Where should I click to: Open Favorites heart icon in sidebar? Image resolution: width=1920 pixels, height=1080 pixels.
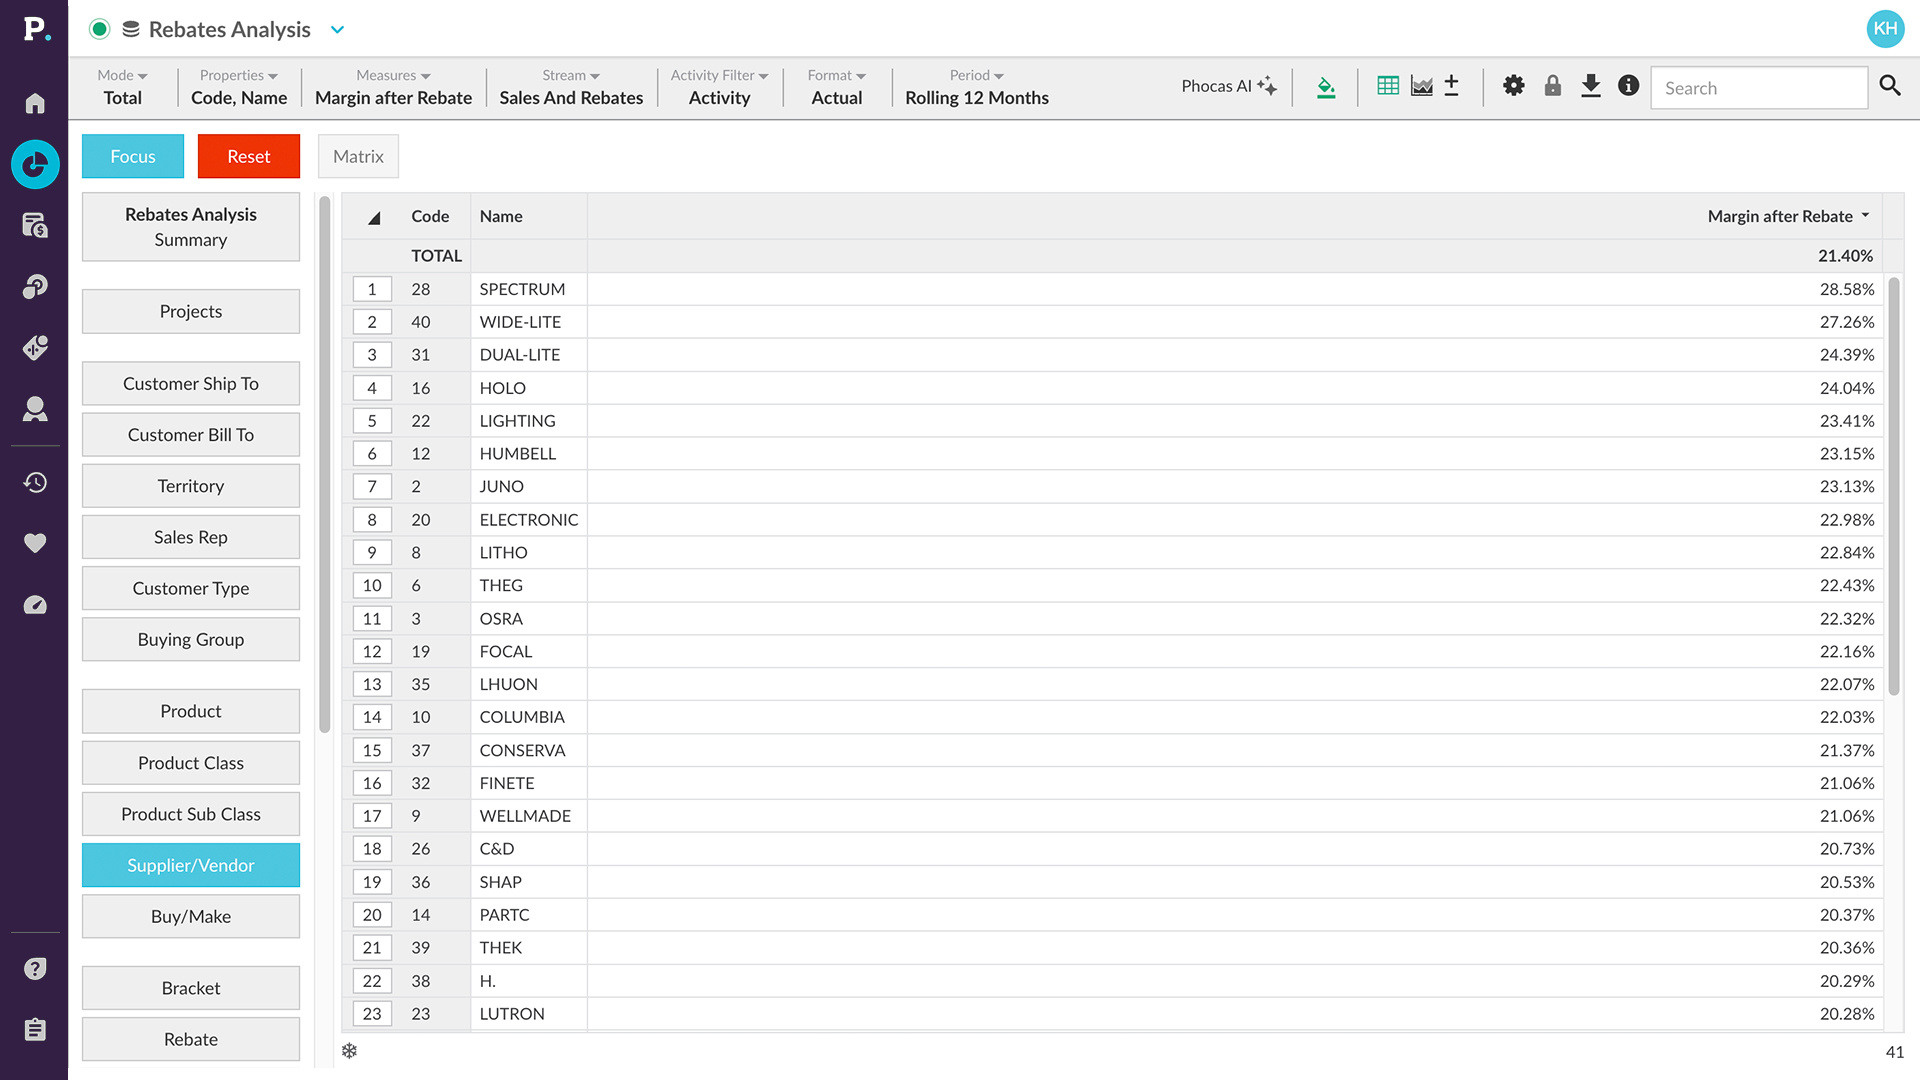[35, 543]
